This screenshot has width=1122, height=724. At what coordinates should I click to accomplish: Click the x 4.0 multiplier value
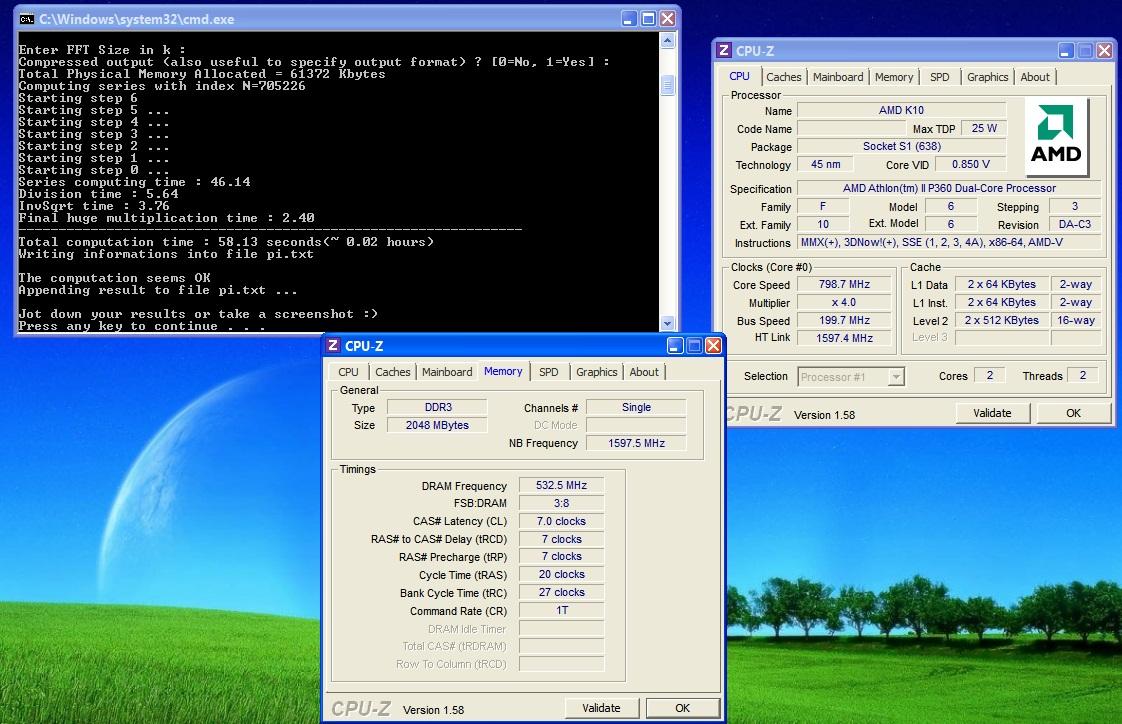pyautogui.click(x=844, y=302)
